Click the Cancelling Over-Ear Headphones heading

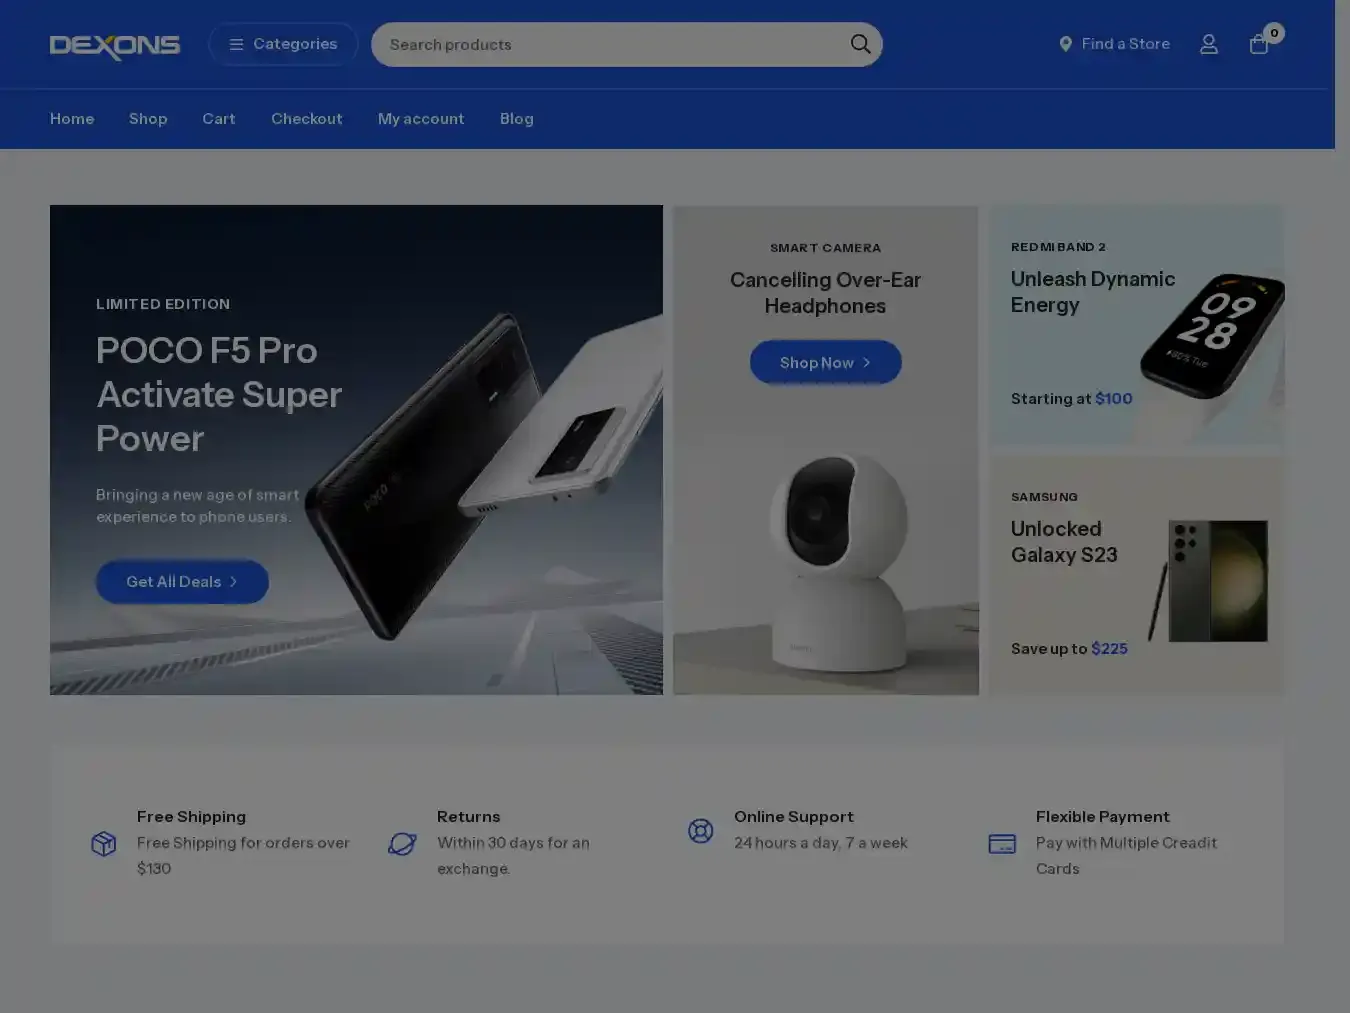tap(826, 293)
